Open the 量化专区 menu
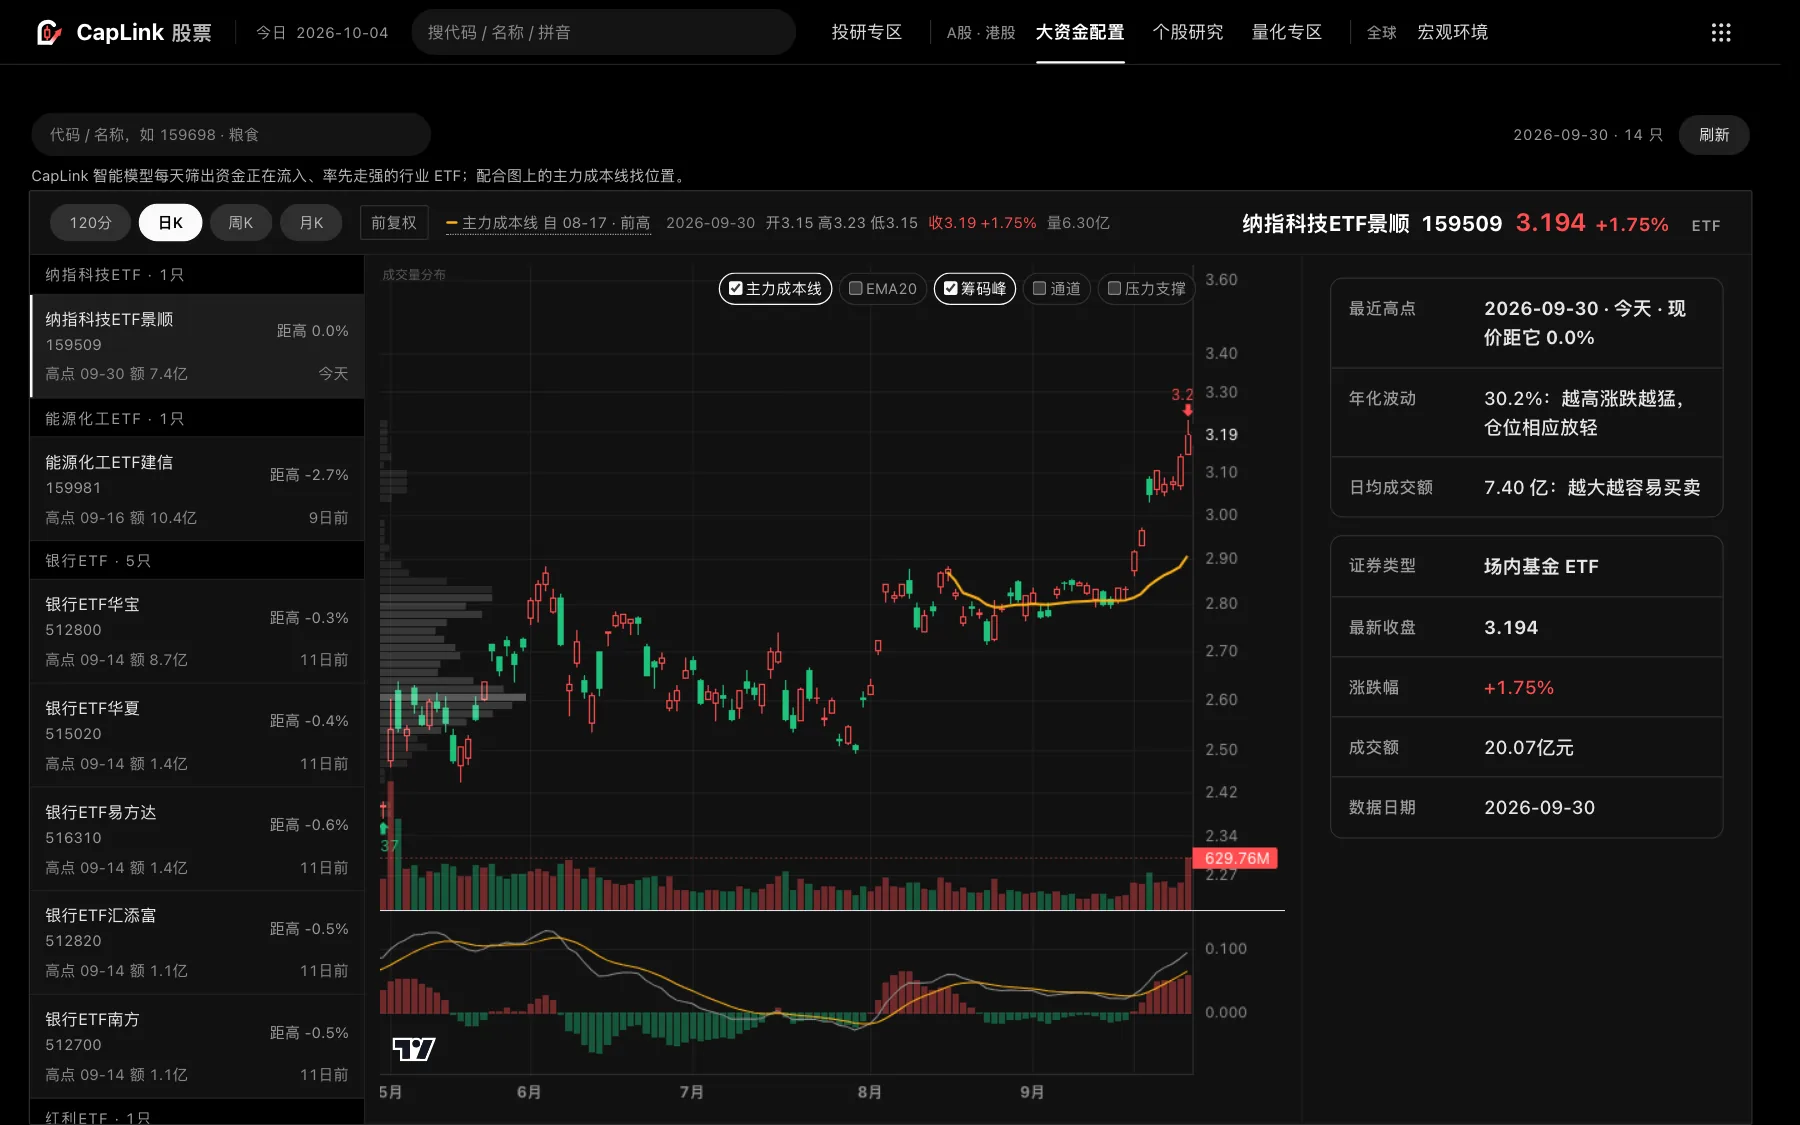Screen dimensions: 1800x1125 pos(1287,32)
